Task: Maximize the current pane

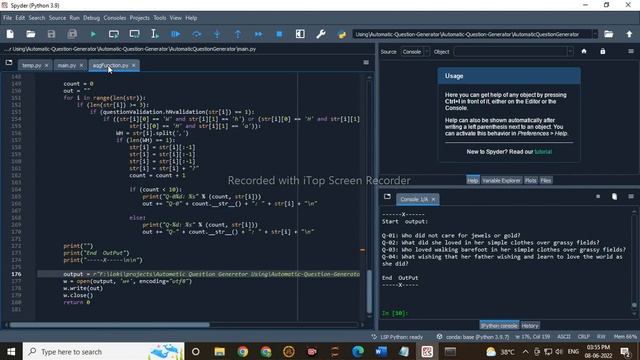Action: pos(300,34)
